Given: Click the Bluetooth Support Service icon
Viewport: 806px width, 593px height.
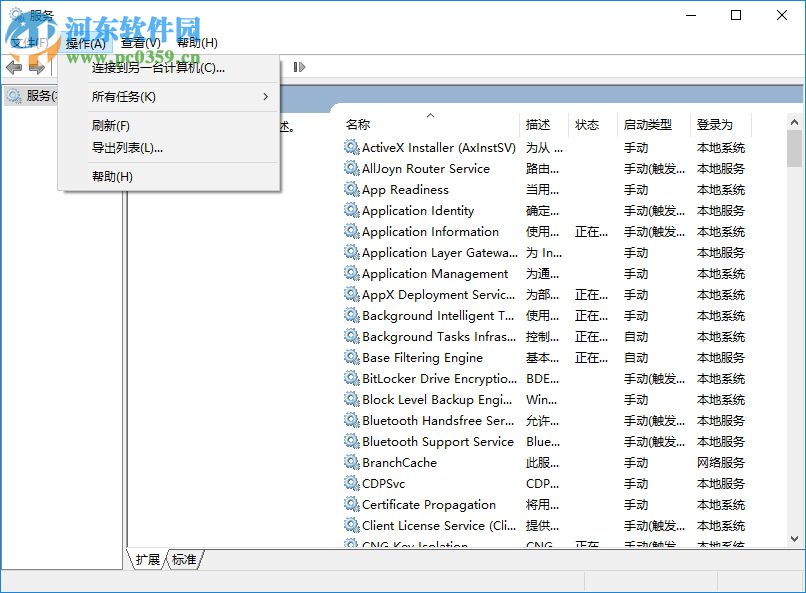Looking at the screenshot, I should coord(352,441).
